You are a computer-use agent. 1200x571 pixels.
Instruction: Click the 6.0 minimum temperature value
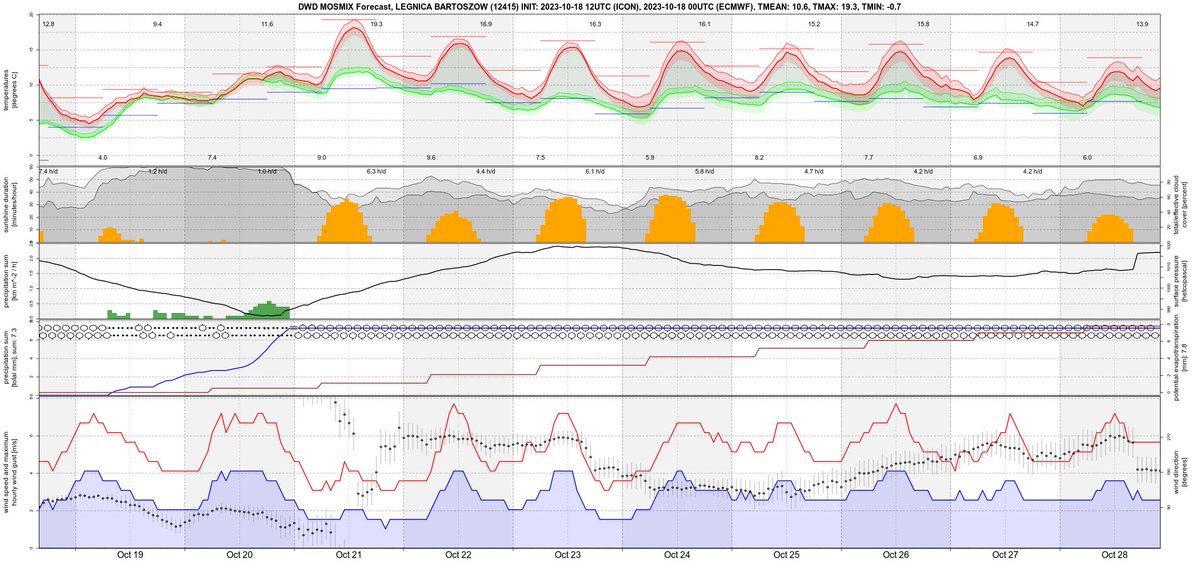[1087, 158]
